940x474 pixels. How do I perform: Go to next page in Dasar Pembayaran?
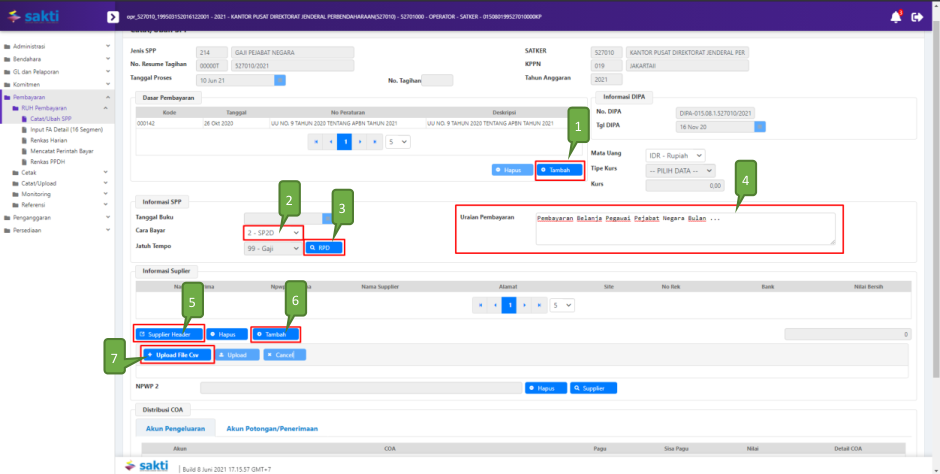point(357,142)
